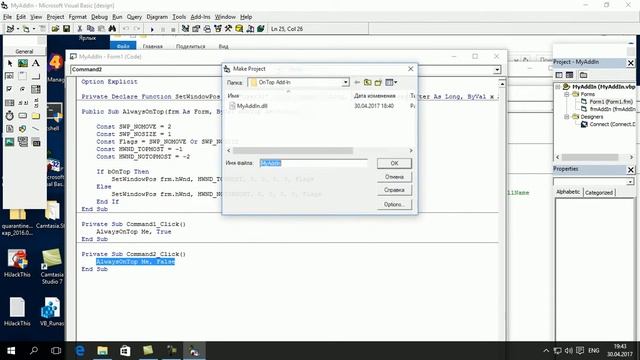Viewport: 640px width, 360px height.
Task: Click the View Object icon in Project panel
Action: point(569,75)
